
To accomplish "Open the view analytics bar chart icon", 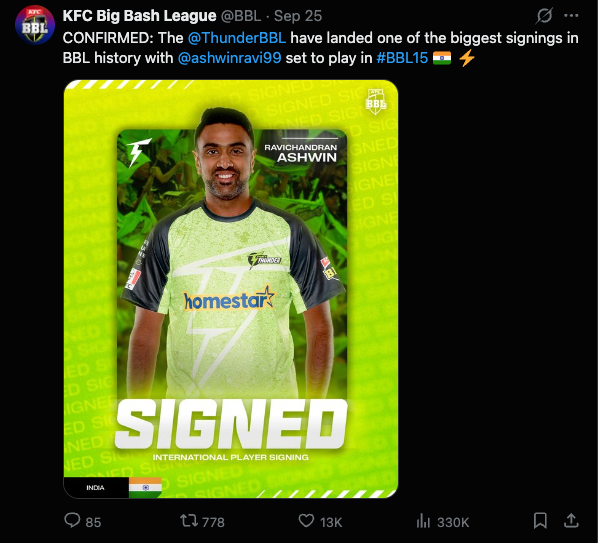I will tap(423, 521).
